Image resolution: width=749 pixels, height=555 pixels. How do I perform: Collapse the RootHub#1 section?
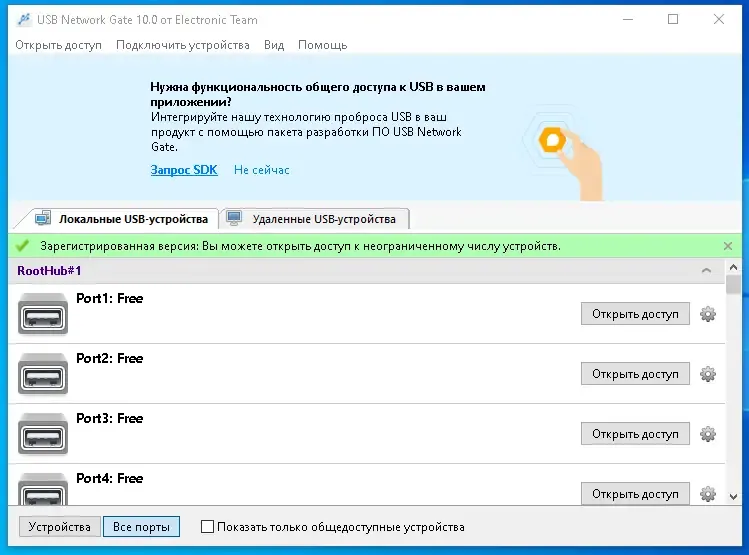click(x=706, y=271)
